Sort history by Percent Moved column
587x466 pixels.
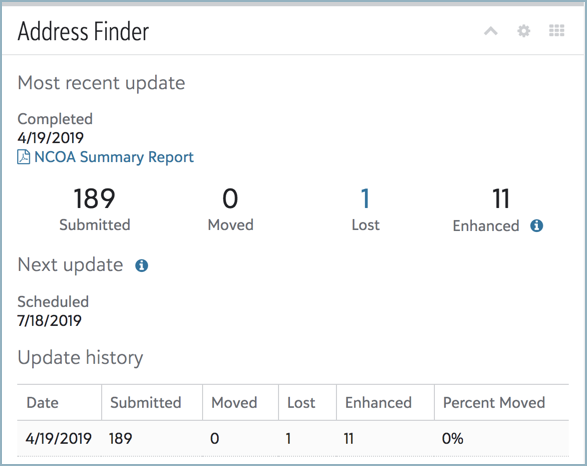coord(494,403)
